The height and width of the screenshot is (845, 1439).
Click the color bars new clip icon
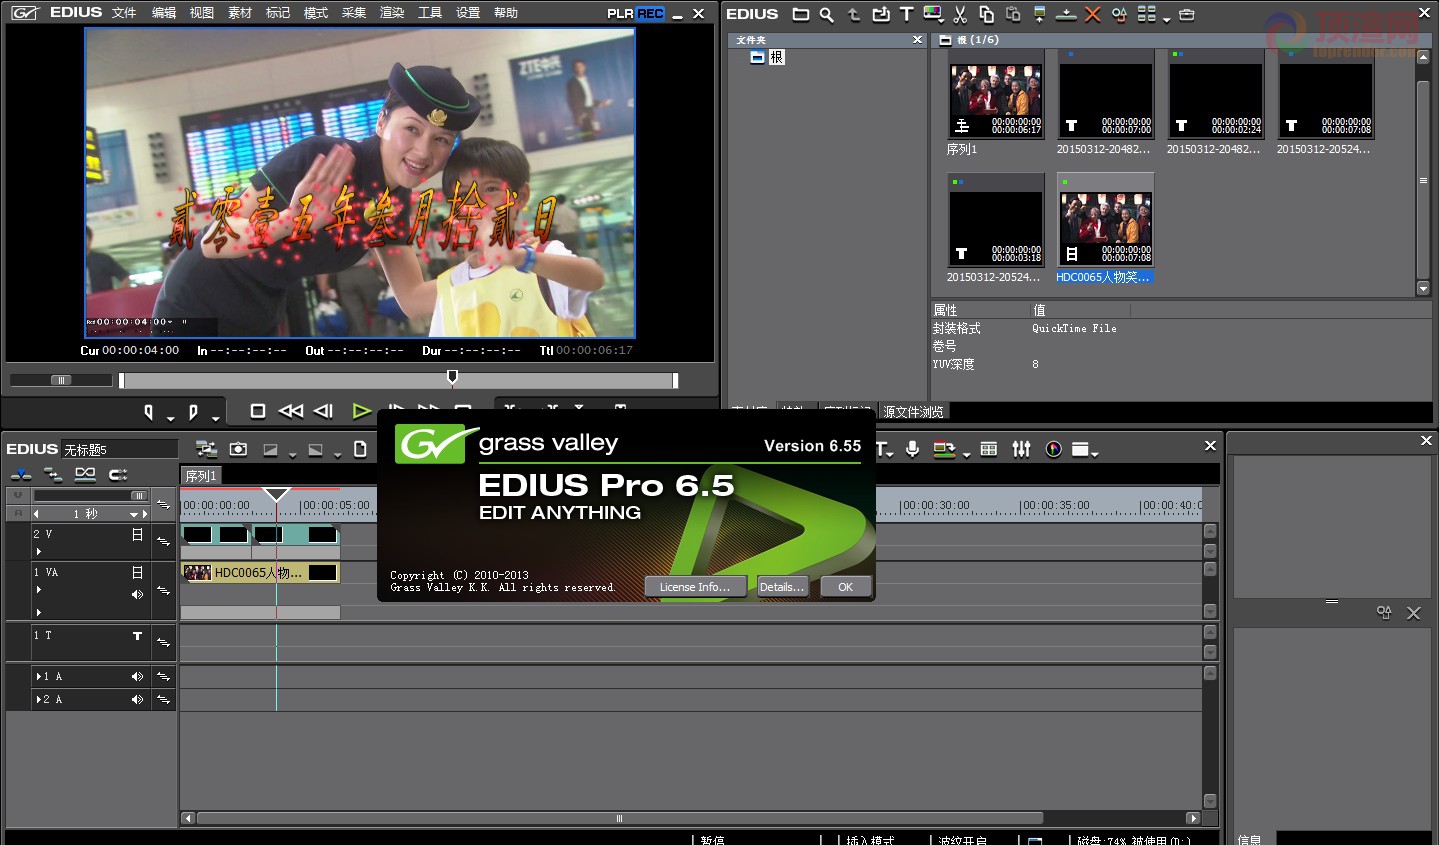932,14
